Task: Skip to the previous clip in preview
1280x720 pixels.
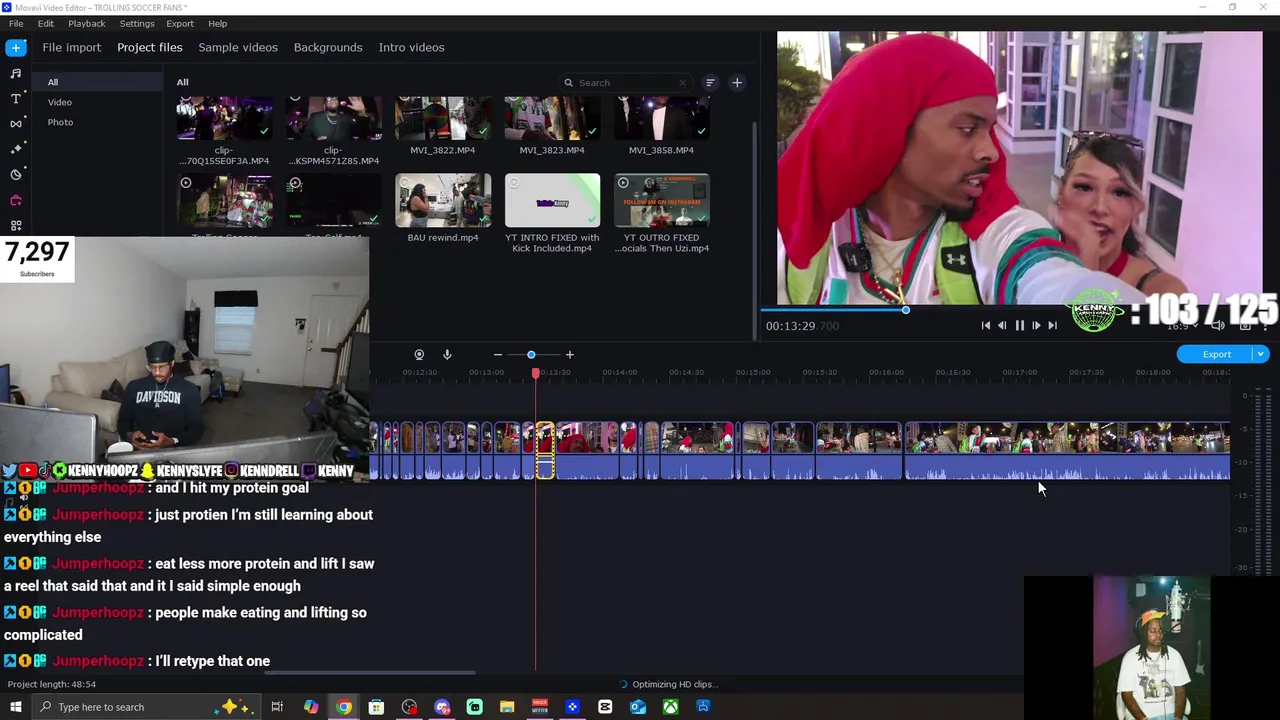Action: [986, 325]
